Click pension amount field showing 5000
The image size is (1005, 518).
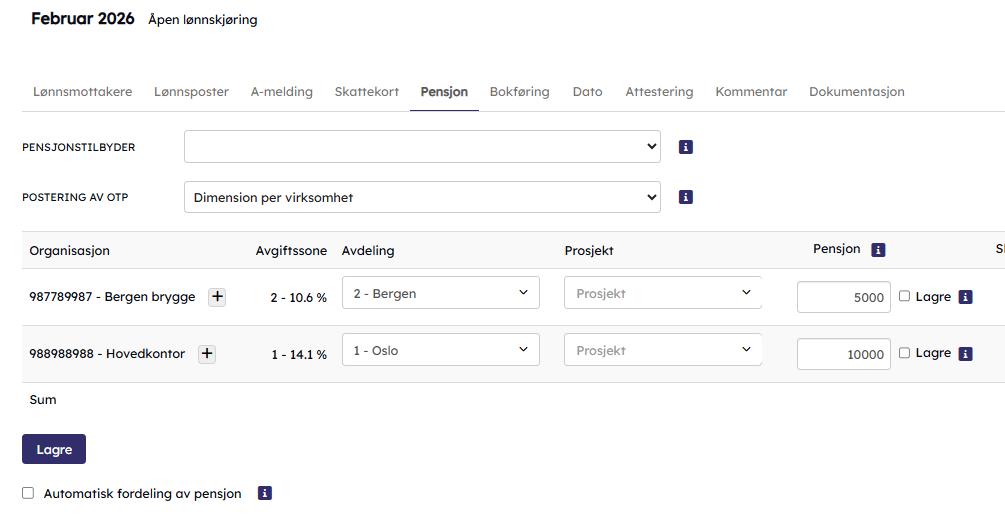[x=843, y=297]
